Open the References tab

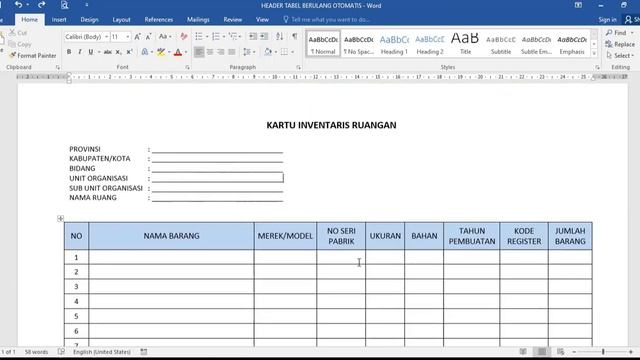tap(159, 20)
